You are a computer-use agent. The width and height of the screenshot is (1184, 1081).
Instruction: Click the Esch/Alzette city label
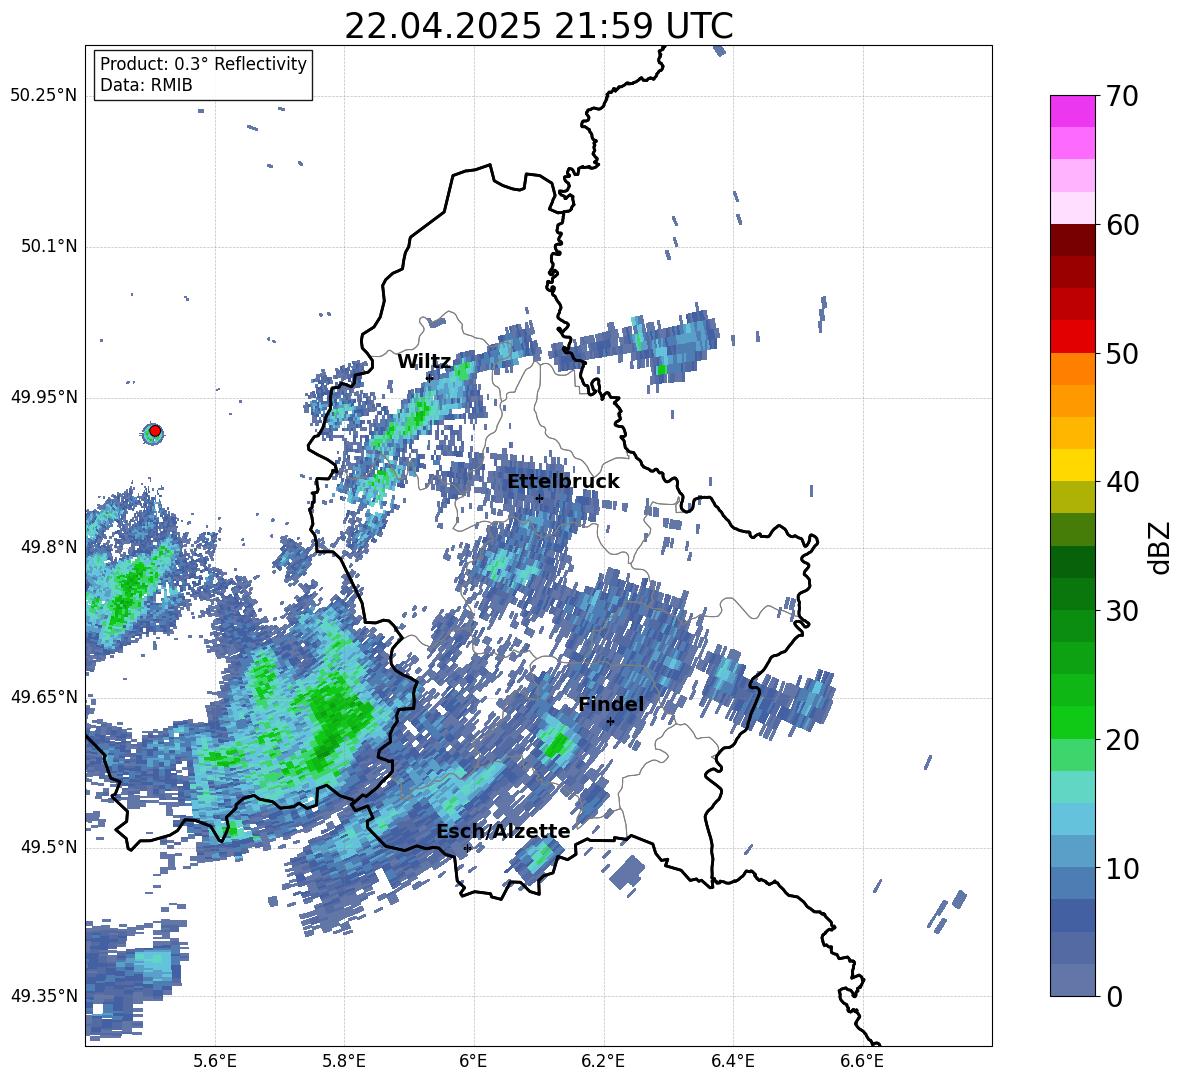tap(503, 831)
